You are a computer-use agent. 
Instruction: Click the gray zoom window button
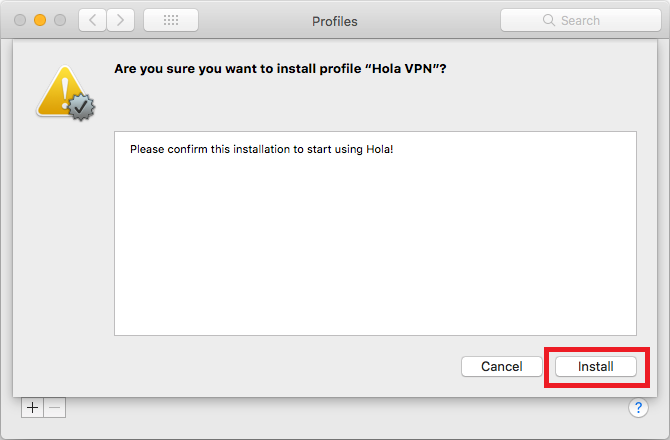60,20
